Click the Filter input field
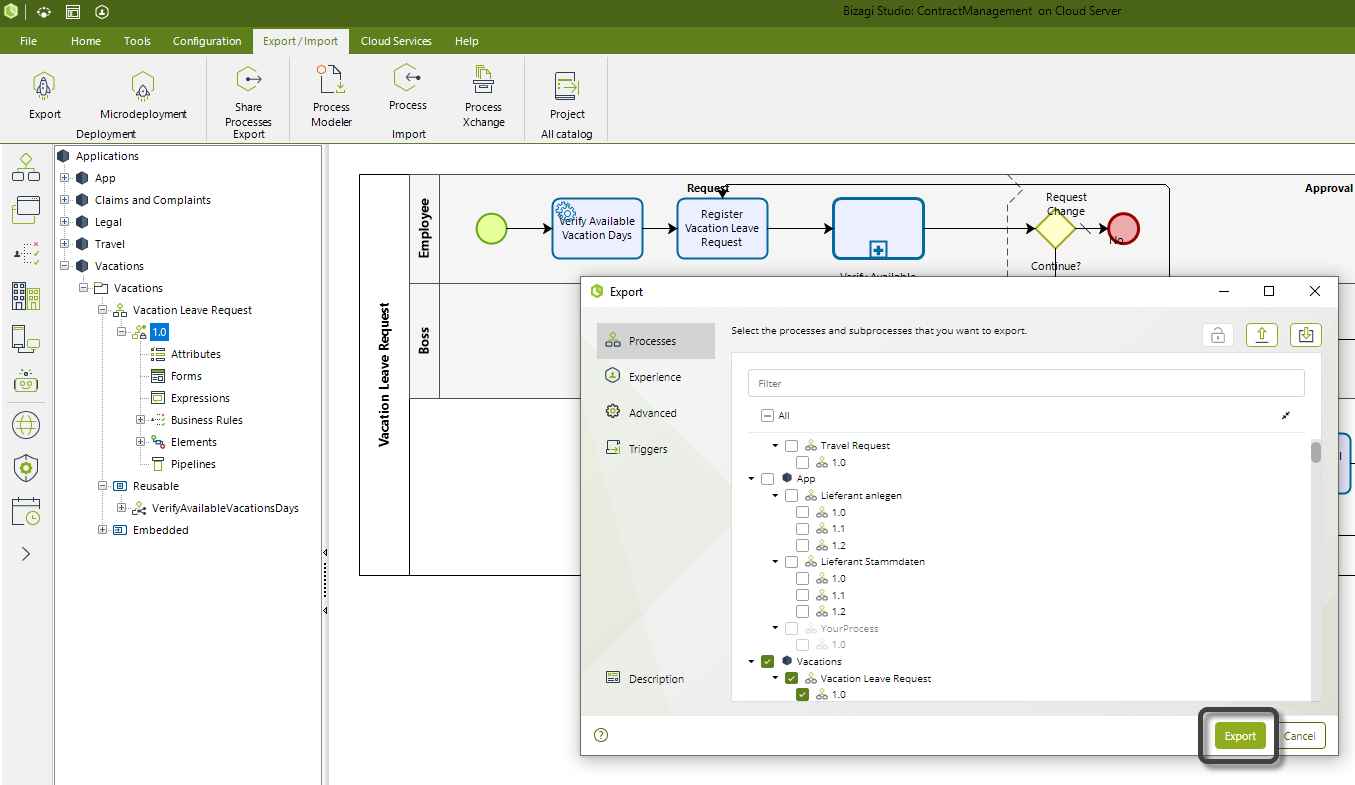 point(1026,383)
